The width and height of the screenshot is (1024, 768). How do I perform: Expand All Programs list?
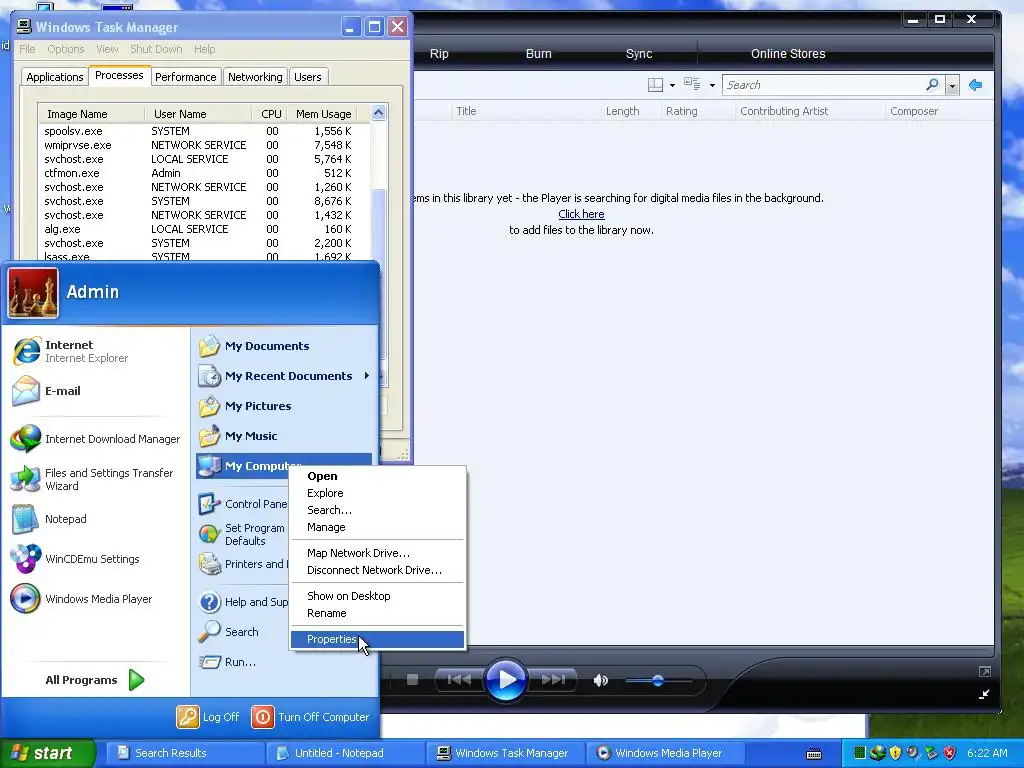coord(95,680)
